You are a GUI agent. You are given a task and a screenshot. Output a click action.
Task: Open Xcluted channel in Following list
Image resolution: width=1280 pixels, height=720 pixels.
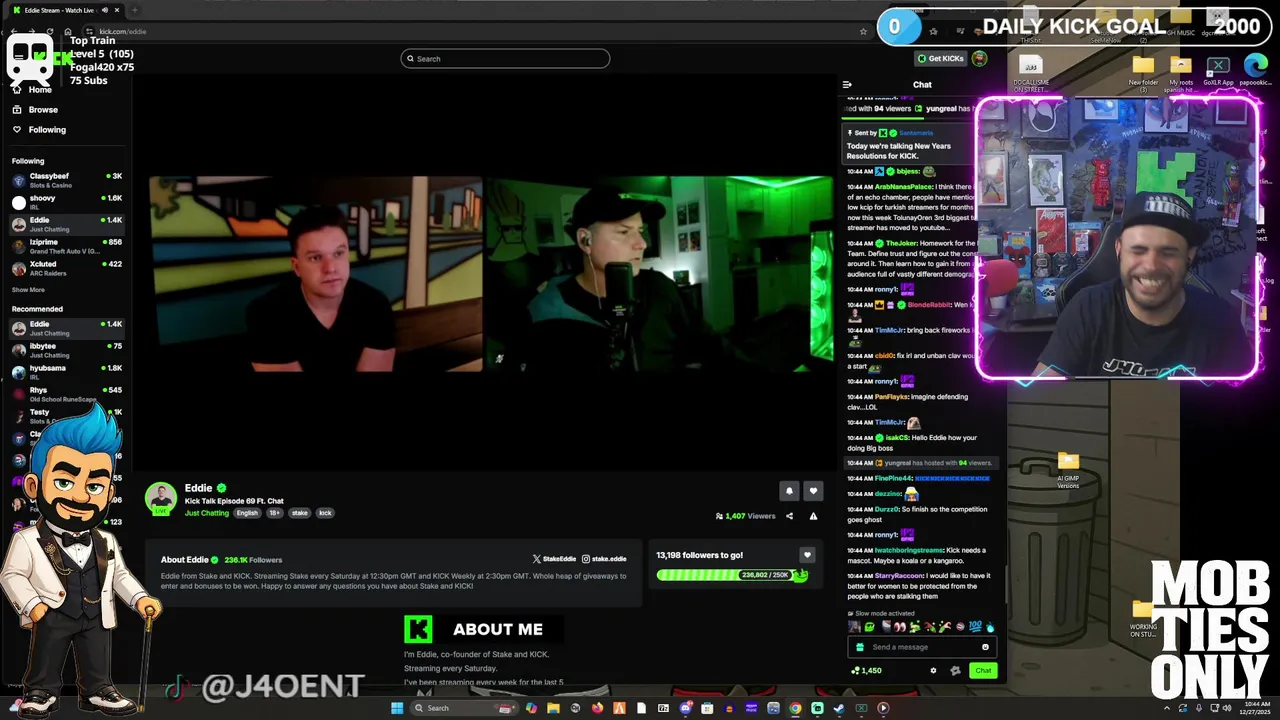click(x=66, y=267)
